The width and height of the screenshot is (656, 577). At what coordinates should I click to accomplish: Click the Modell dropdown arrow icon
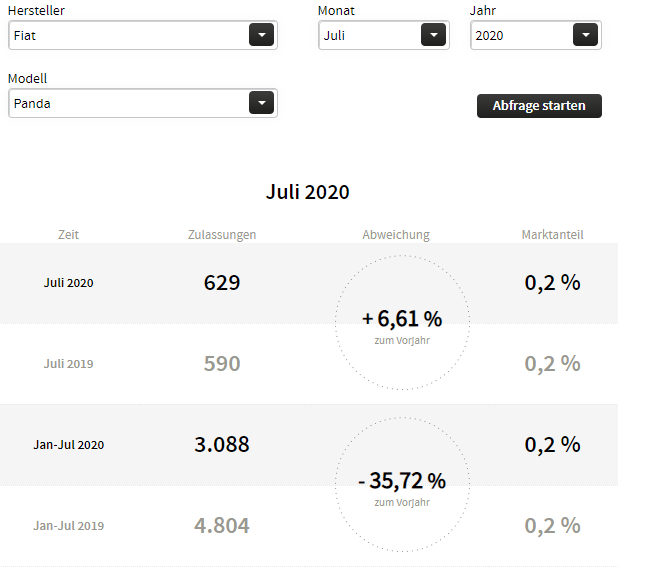click(261, 103)
